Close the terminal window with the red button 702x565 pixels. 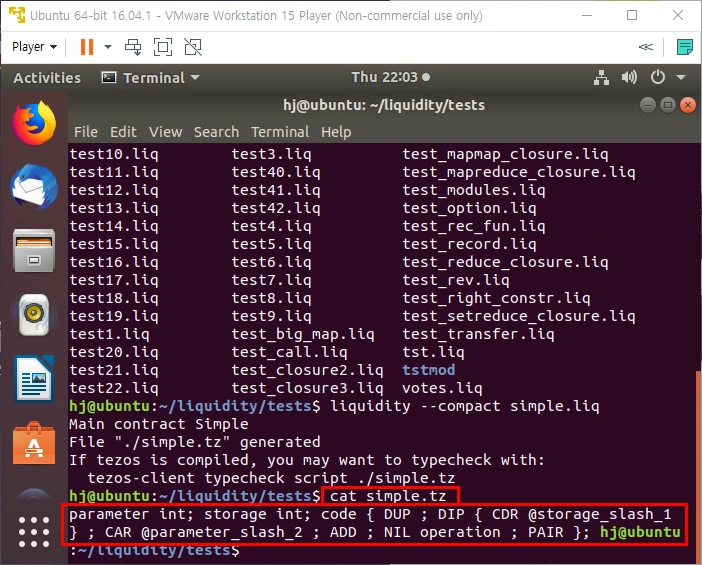coord(688,105)
